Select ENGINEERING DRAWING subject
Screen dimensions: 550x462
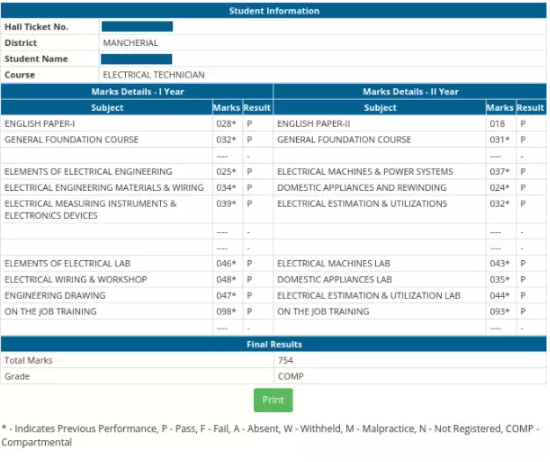click(x=55, y=296)
